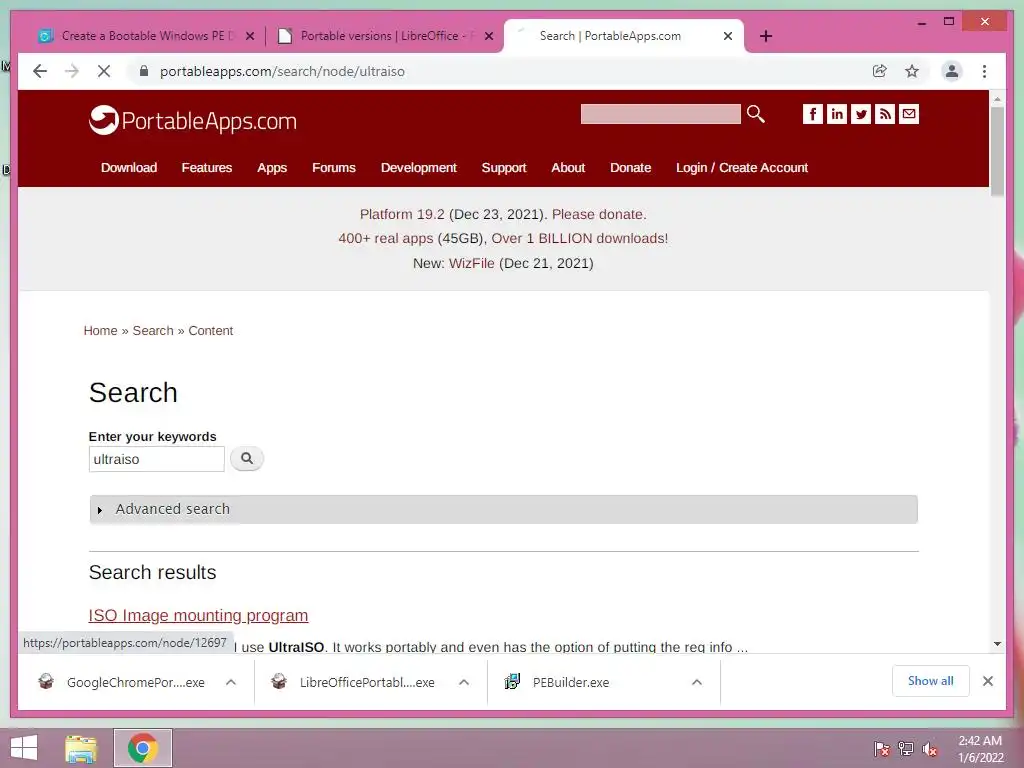Click the header magnifier search icon
Screen dimensions: 1024x768
pos(756,114)
